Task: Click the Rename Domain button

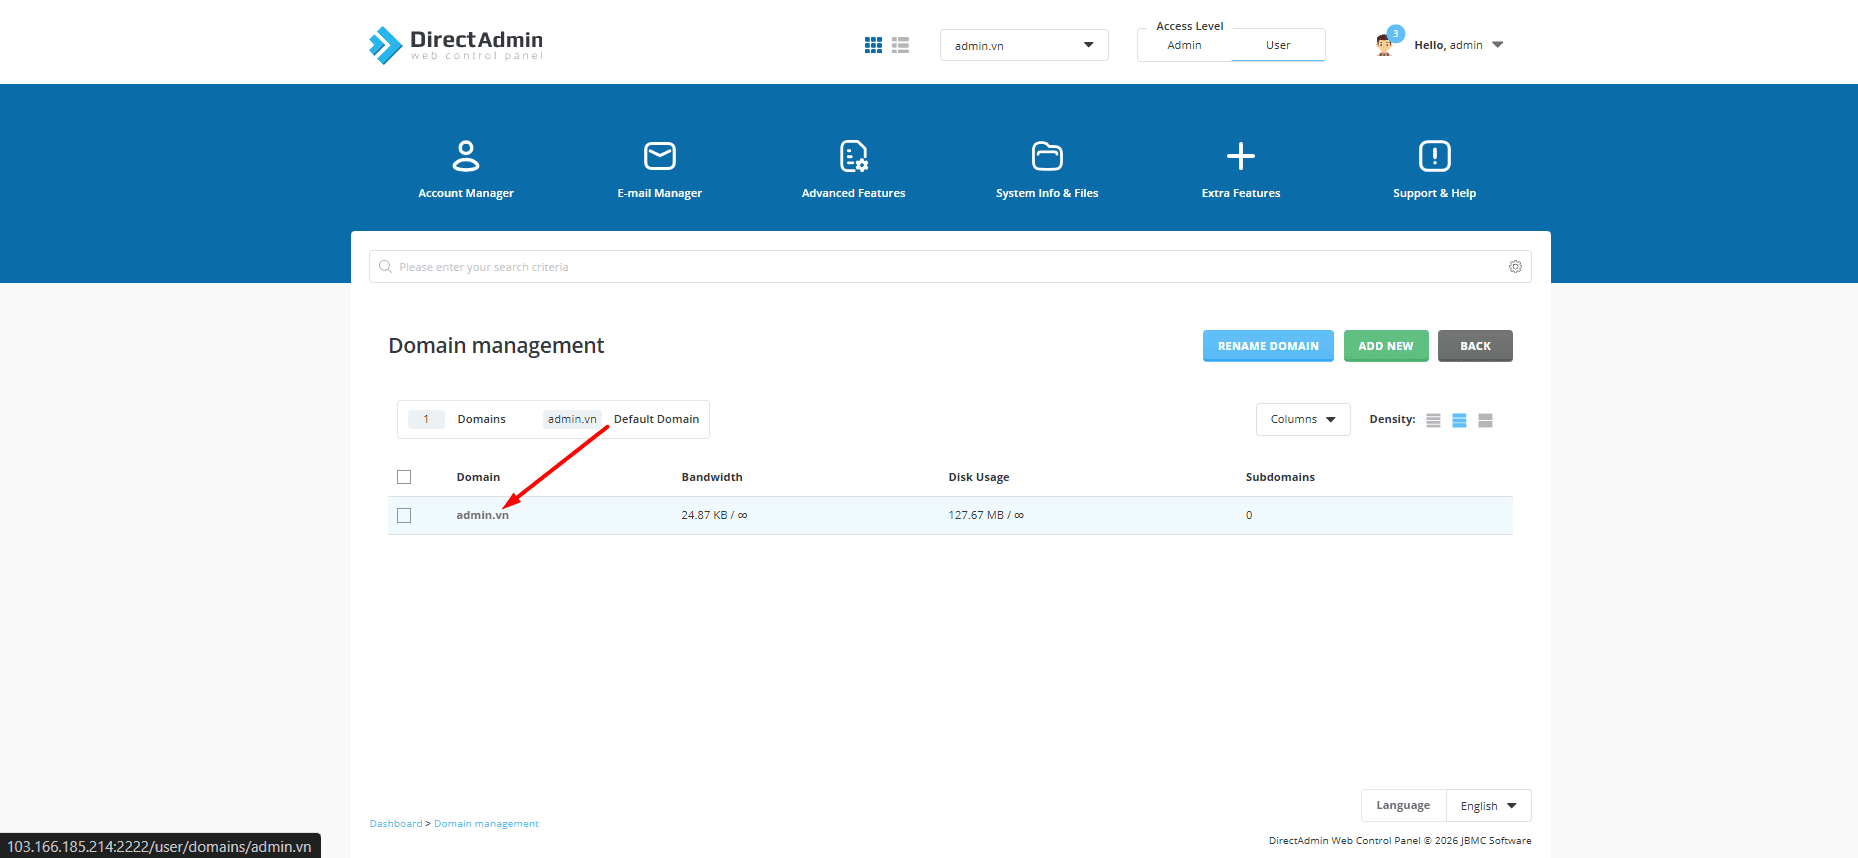Action: click(x=1267, y=346)
